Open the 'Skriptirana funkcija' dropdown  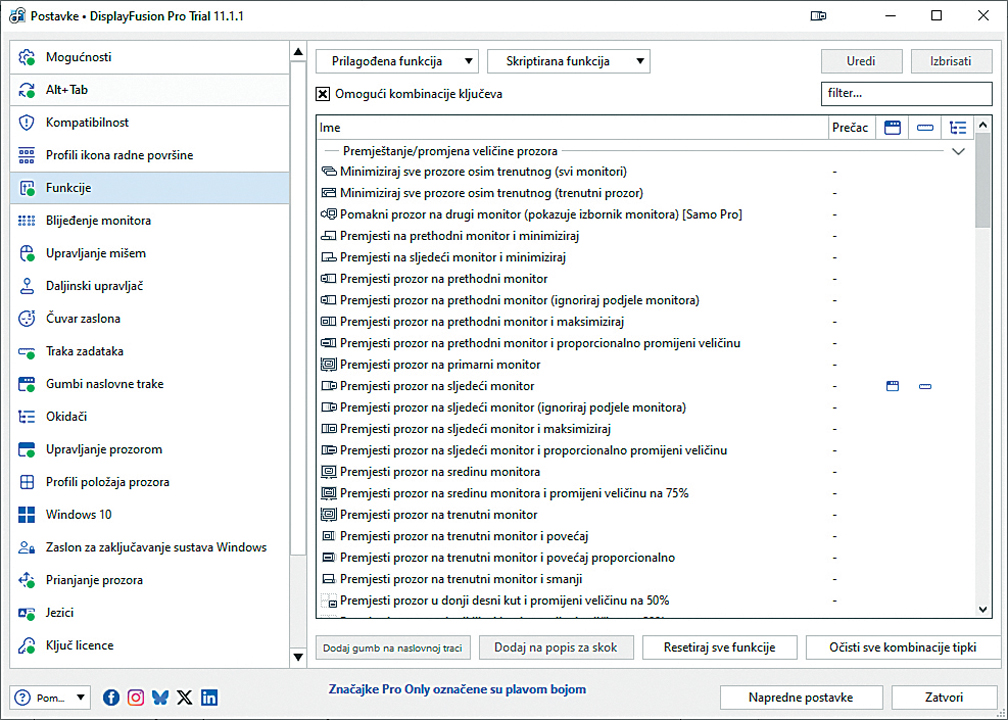(x=568, y=61)
